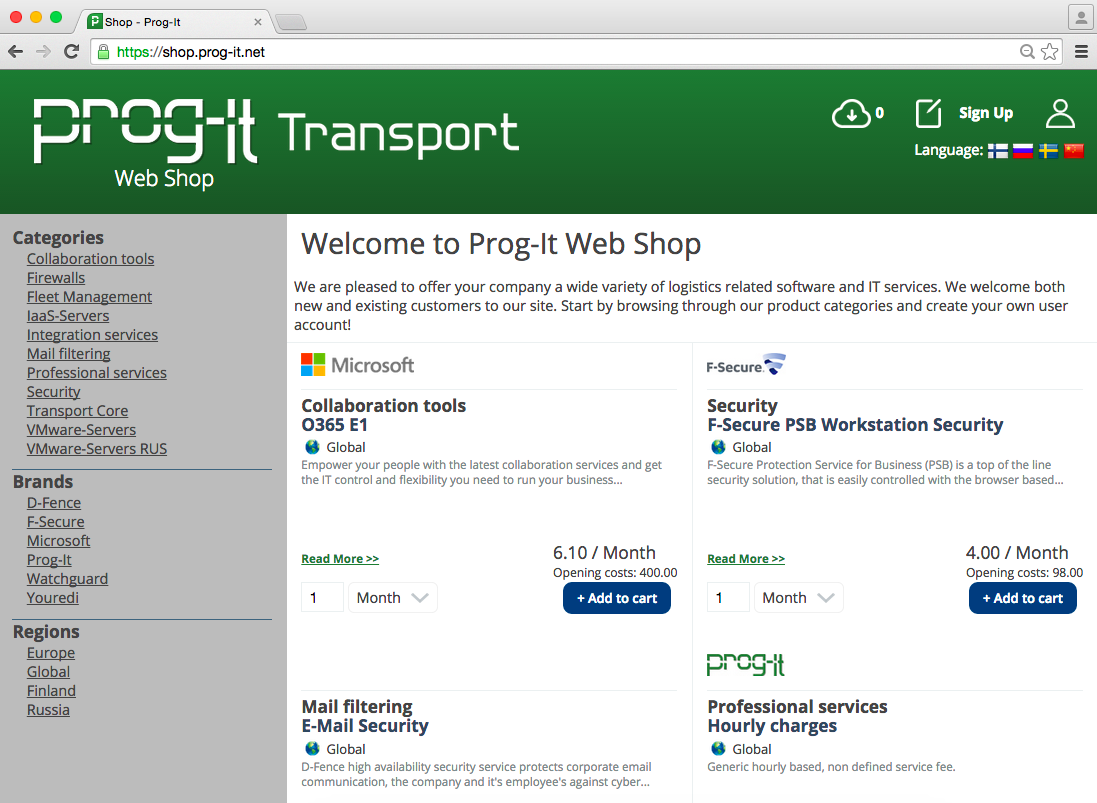Open a new browser tab
Viewport: 1097px width, 803px height.
pos(291,22)
